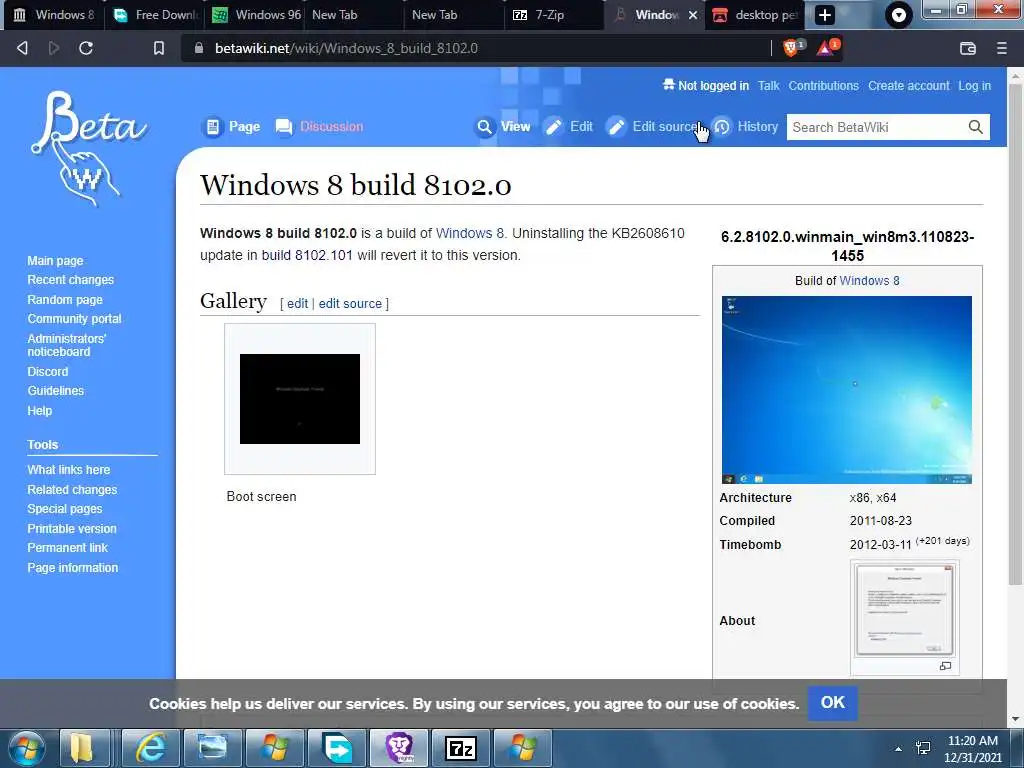The width and height of the screenshot is (1024, 768).
Task: Accept cookies with OK button
Action: (833, 703)
